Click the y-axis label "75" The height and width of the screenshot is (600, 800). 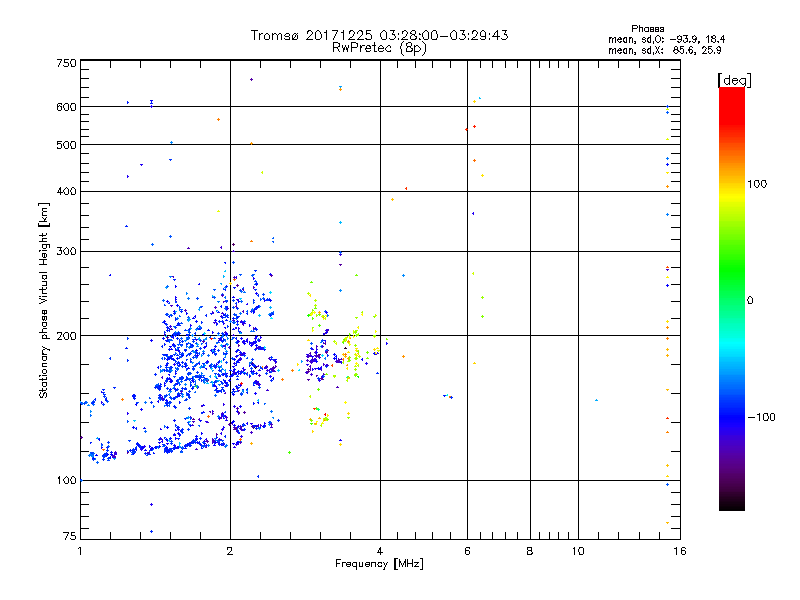point(70,536)
